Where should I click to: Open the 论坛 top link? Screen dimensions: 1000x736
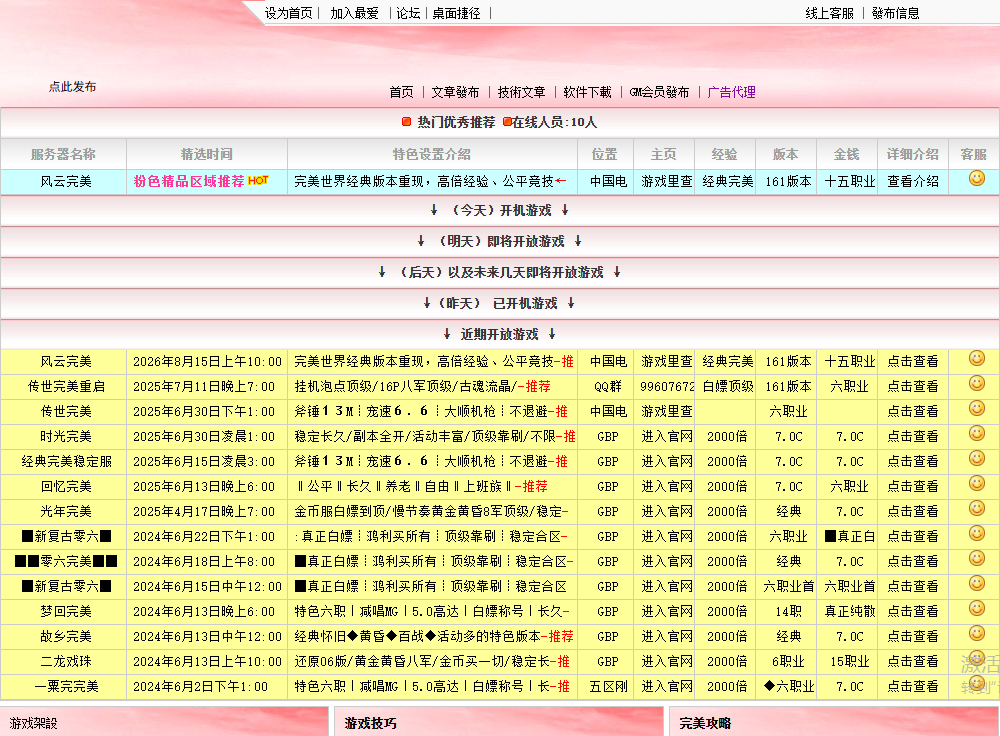[x=408, y=13]
